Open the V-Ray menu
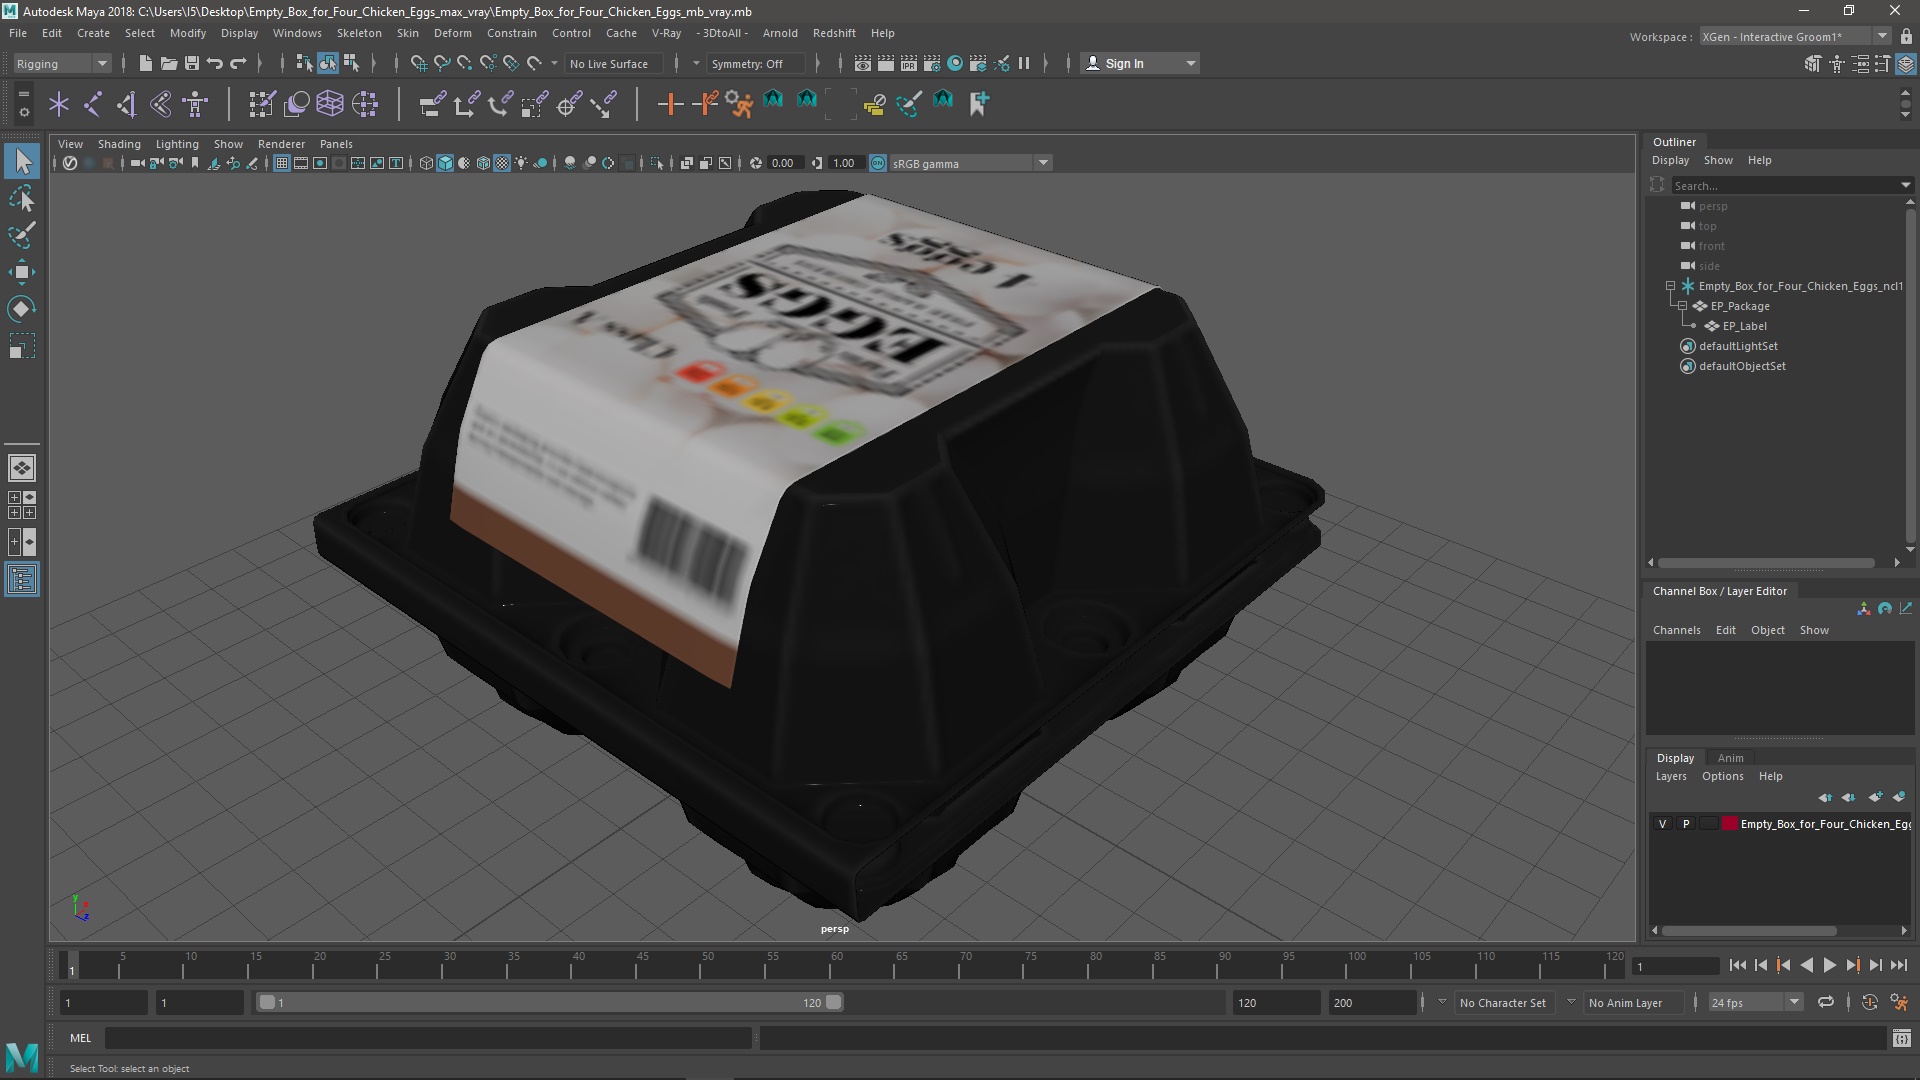Screen dimensions: 1920x1080 click(666, 33)
